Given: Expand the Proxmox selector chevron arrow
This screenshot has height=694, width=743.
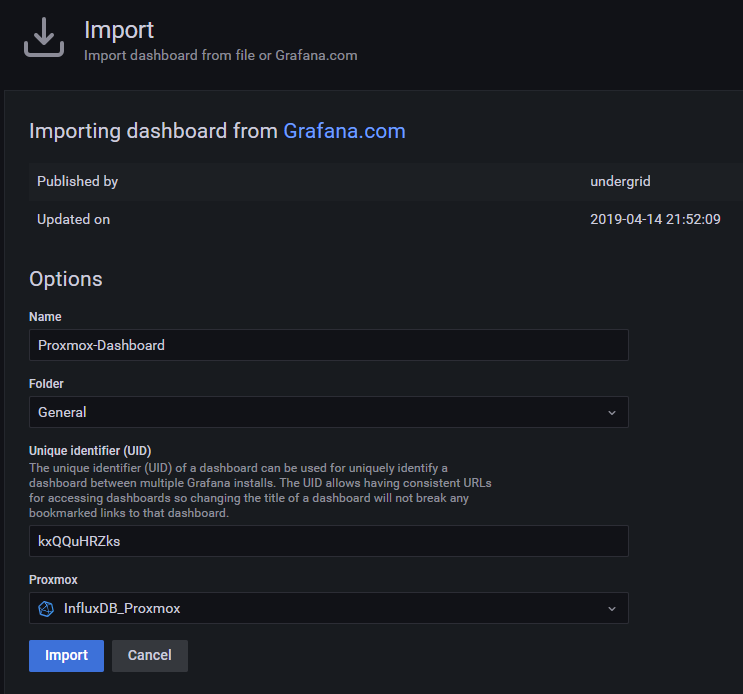Looking at the screenshot, I should pos(612,608).
